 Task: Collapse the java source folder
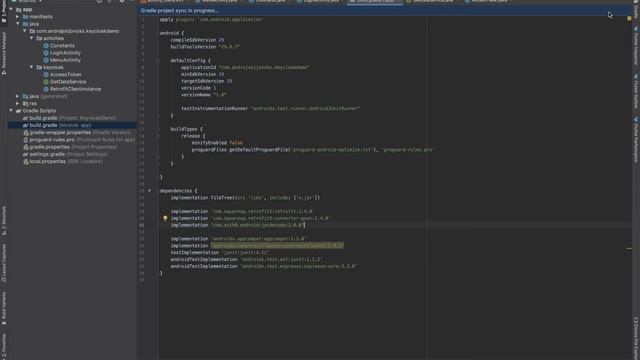(18, 24)
